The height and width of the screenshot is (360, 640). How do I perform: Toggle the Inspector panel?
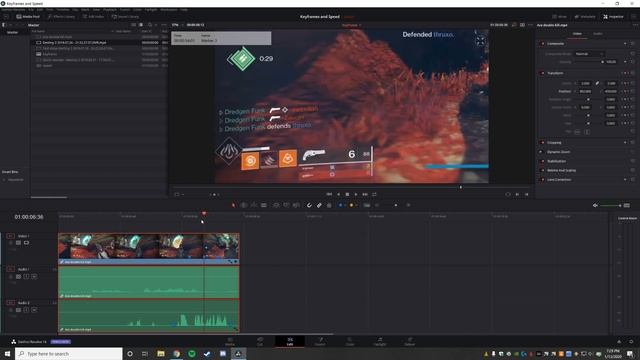tap(613, 17)
